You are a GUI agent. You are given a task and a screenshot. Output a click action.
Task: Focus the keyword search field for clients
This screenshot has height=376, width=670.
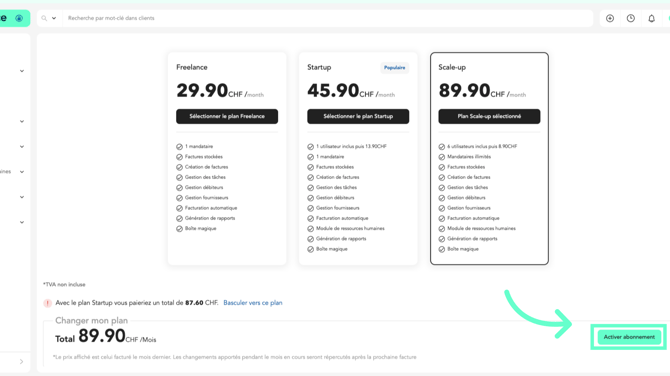[327, 18]
